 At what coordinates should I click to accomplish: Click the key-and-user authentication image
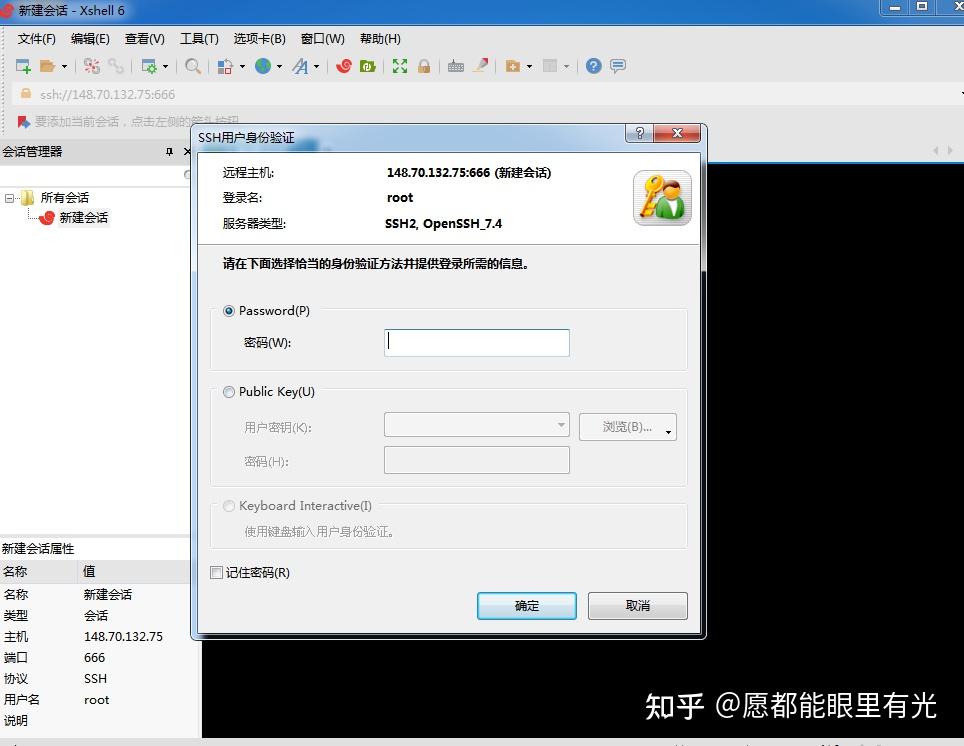662,197
